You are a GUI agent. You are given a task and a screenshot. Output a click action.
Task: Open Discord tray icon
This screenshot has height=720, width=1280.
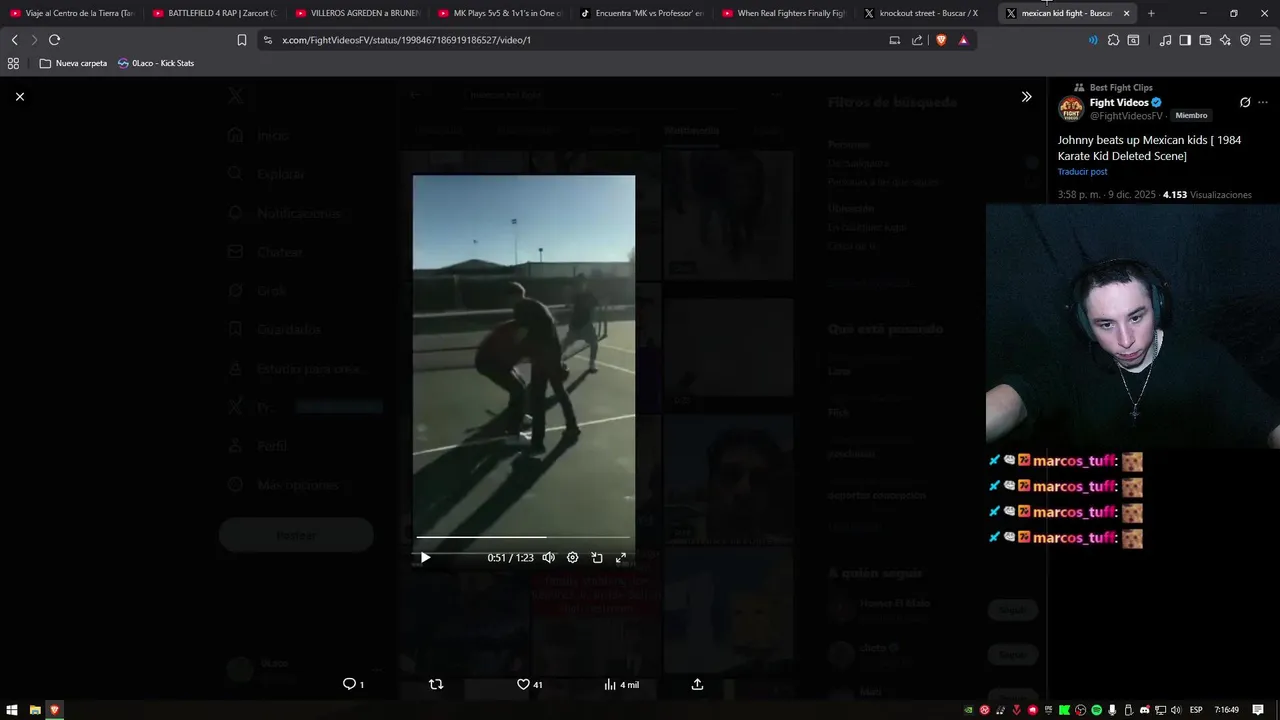1144,710
